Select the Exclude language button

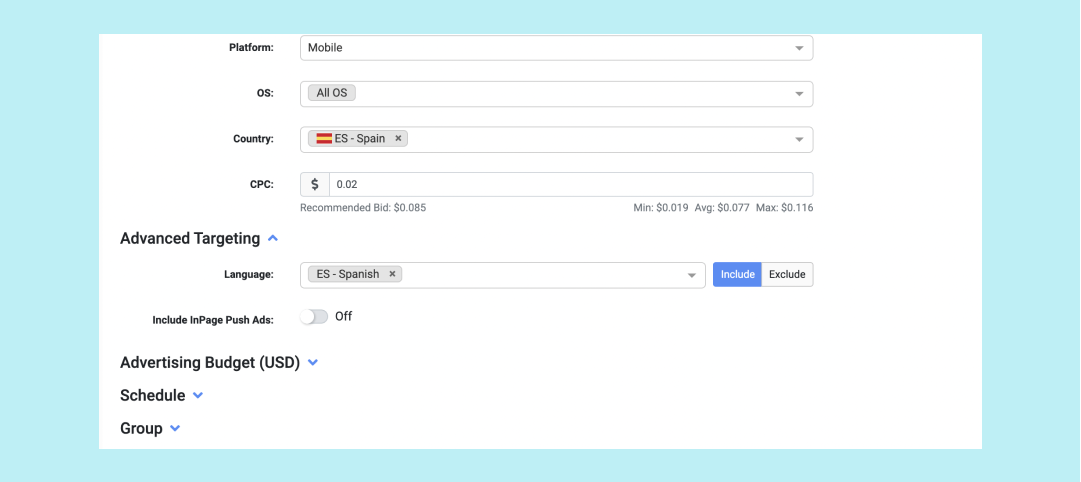(x=787, y=274)
